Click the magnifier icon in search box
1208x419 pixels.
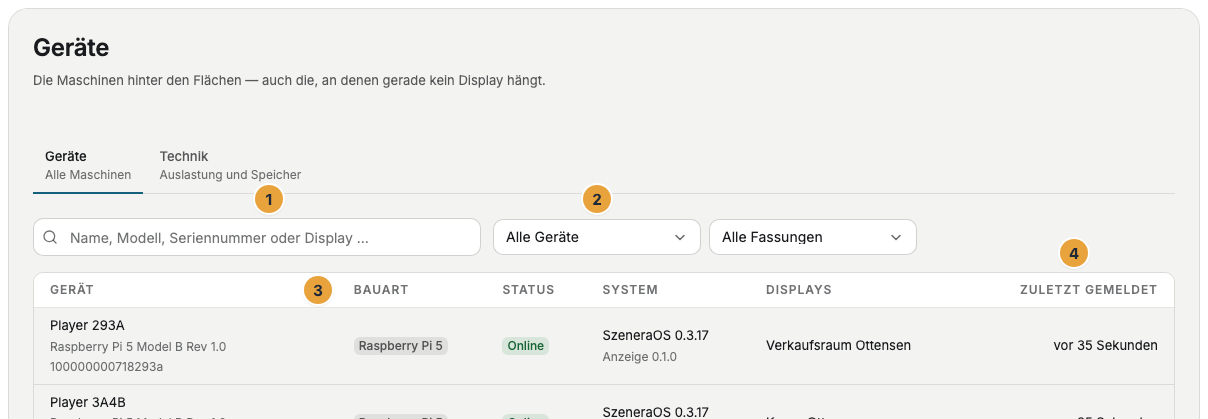coord(50,238)
